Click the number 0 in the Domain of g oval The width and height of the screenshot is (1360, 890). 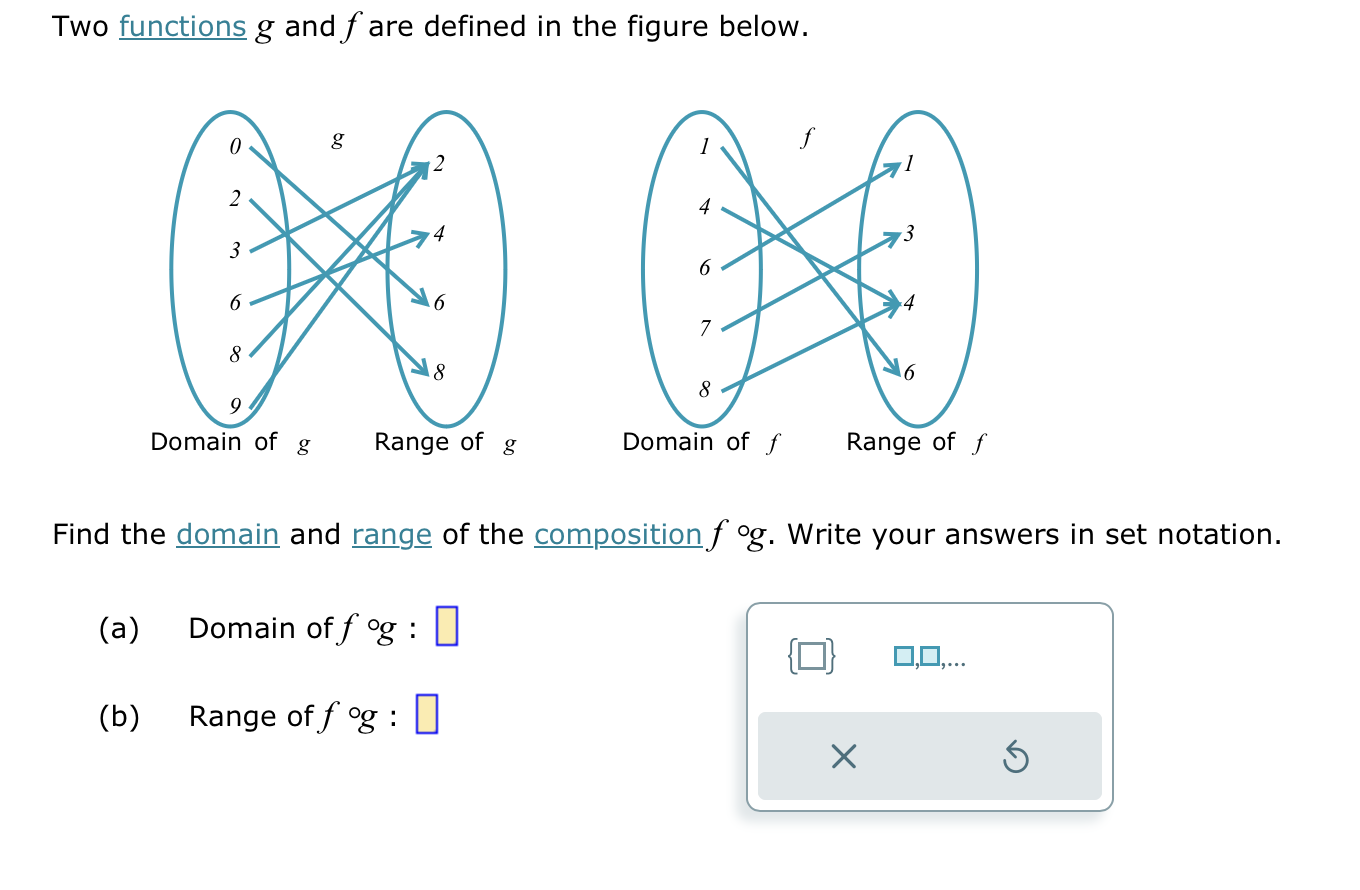point(233,147)
